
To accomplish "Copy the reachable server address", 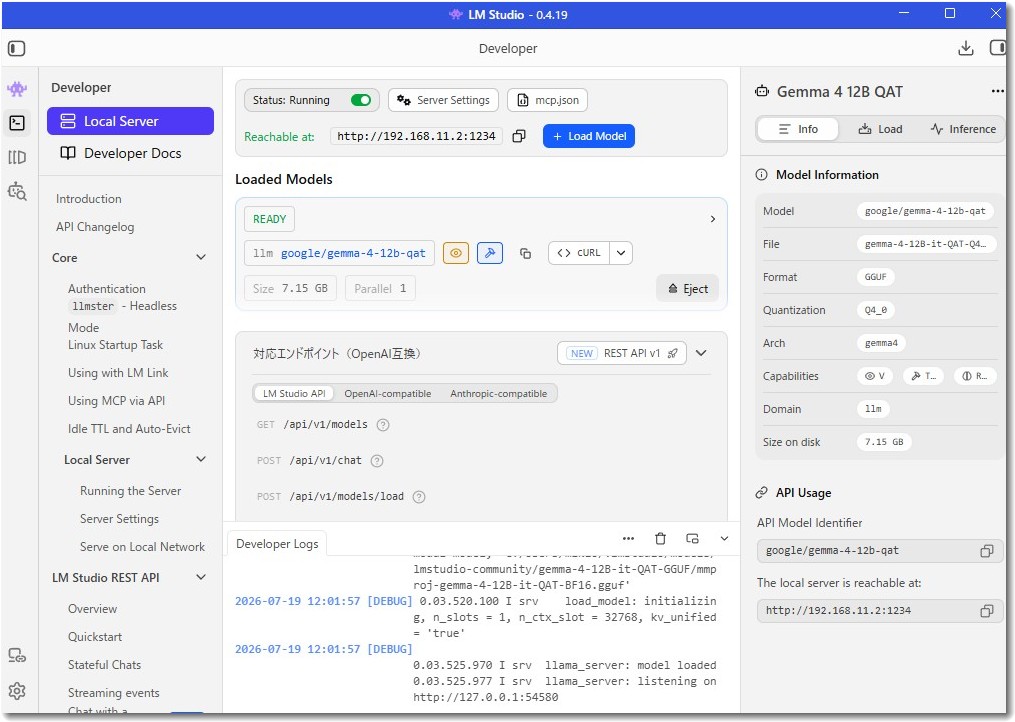I will coord(519,136).
